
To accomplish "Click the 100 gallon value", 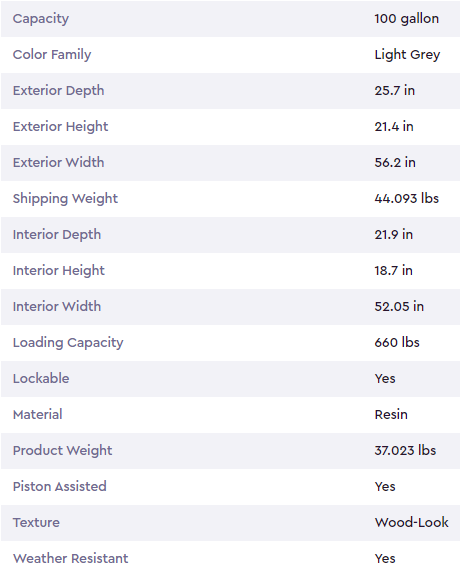I will coord(406,19).
